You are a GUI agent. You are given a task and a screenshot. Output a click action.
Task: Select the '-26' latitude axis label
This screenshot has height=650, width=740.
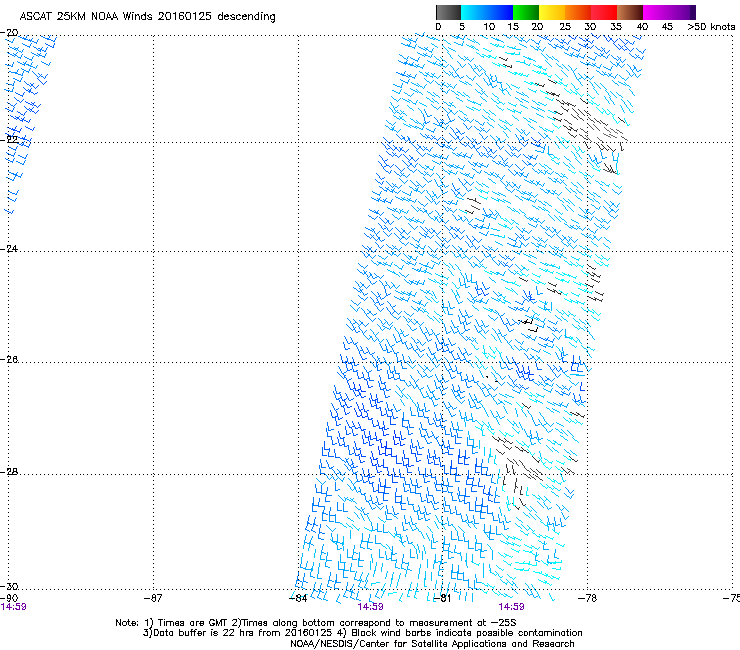pos(10,359)
